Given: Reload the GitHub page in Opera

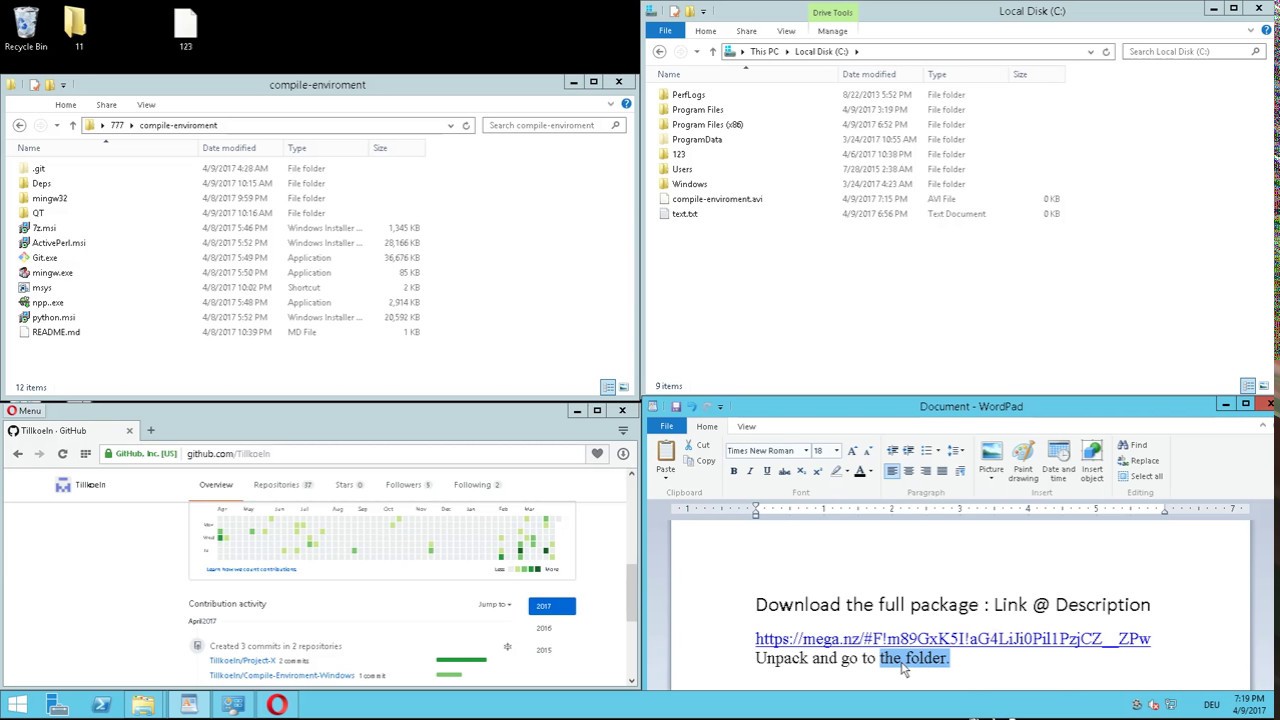Looking at the screenshot, I should coord(62,454).
